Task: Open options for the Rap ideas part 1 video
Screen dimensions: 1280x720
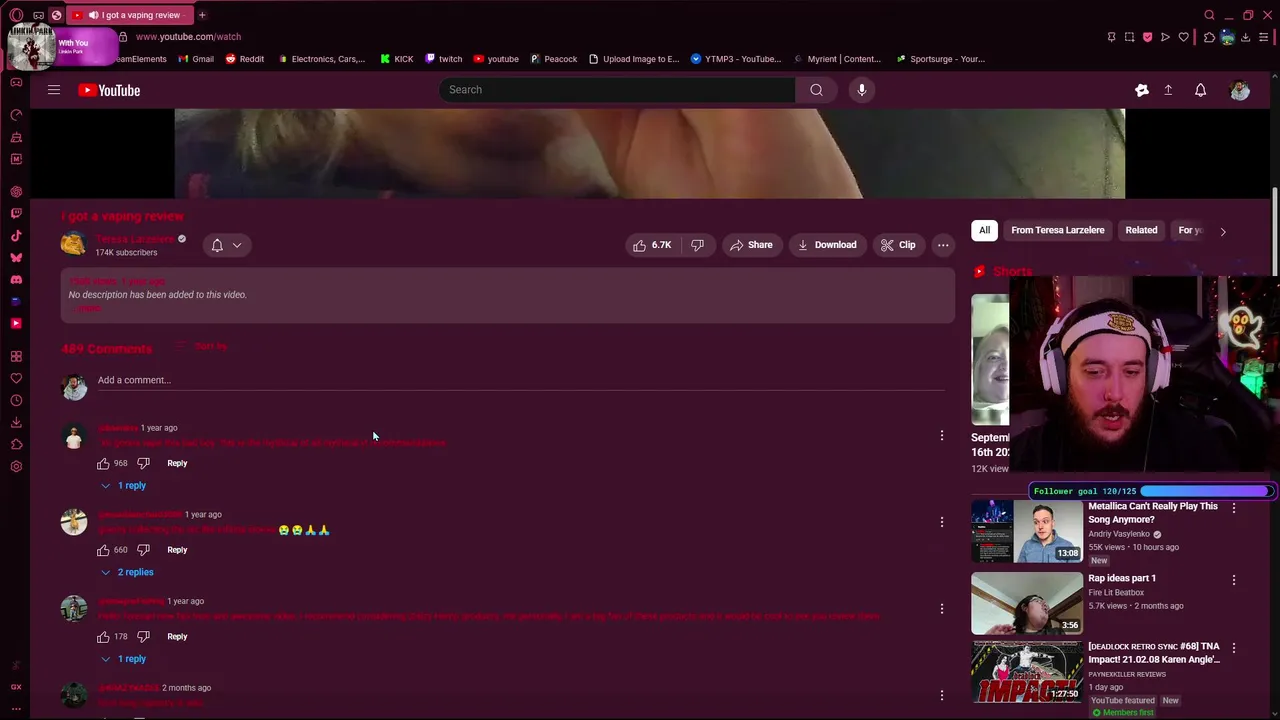Action: [1233, 580]
